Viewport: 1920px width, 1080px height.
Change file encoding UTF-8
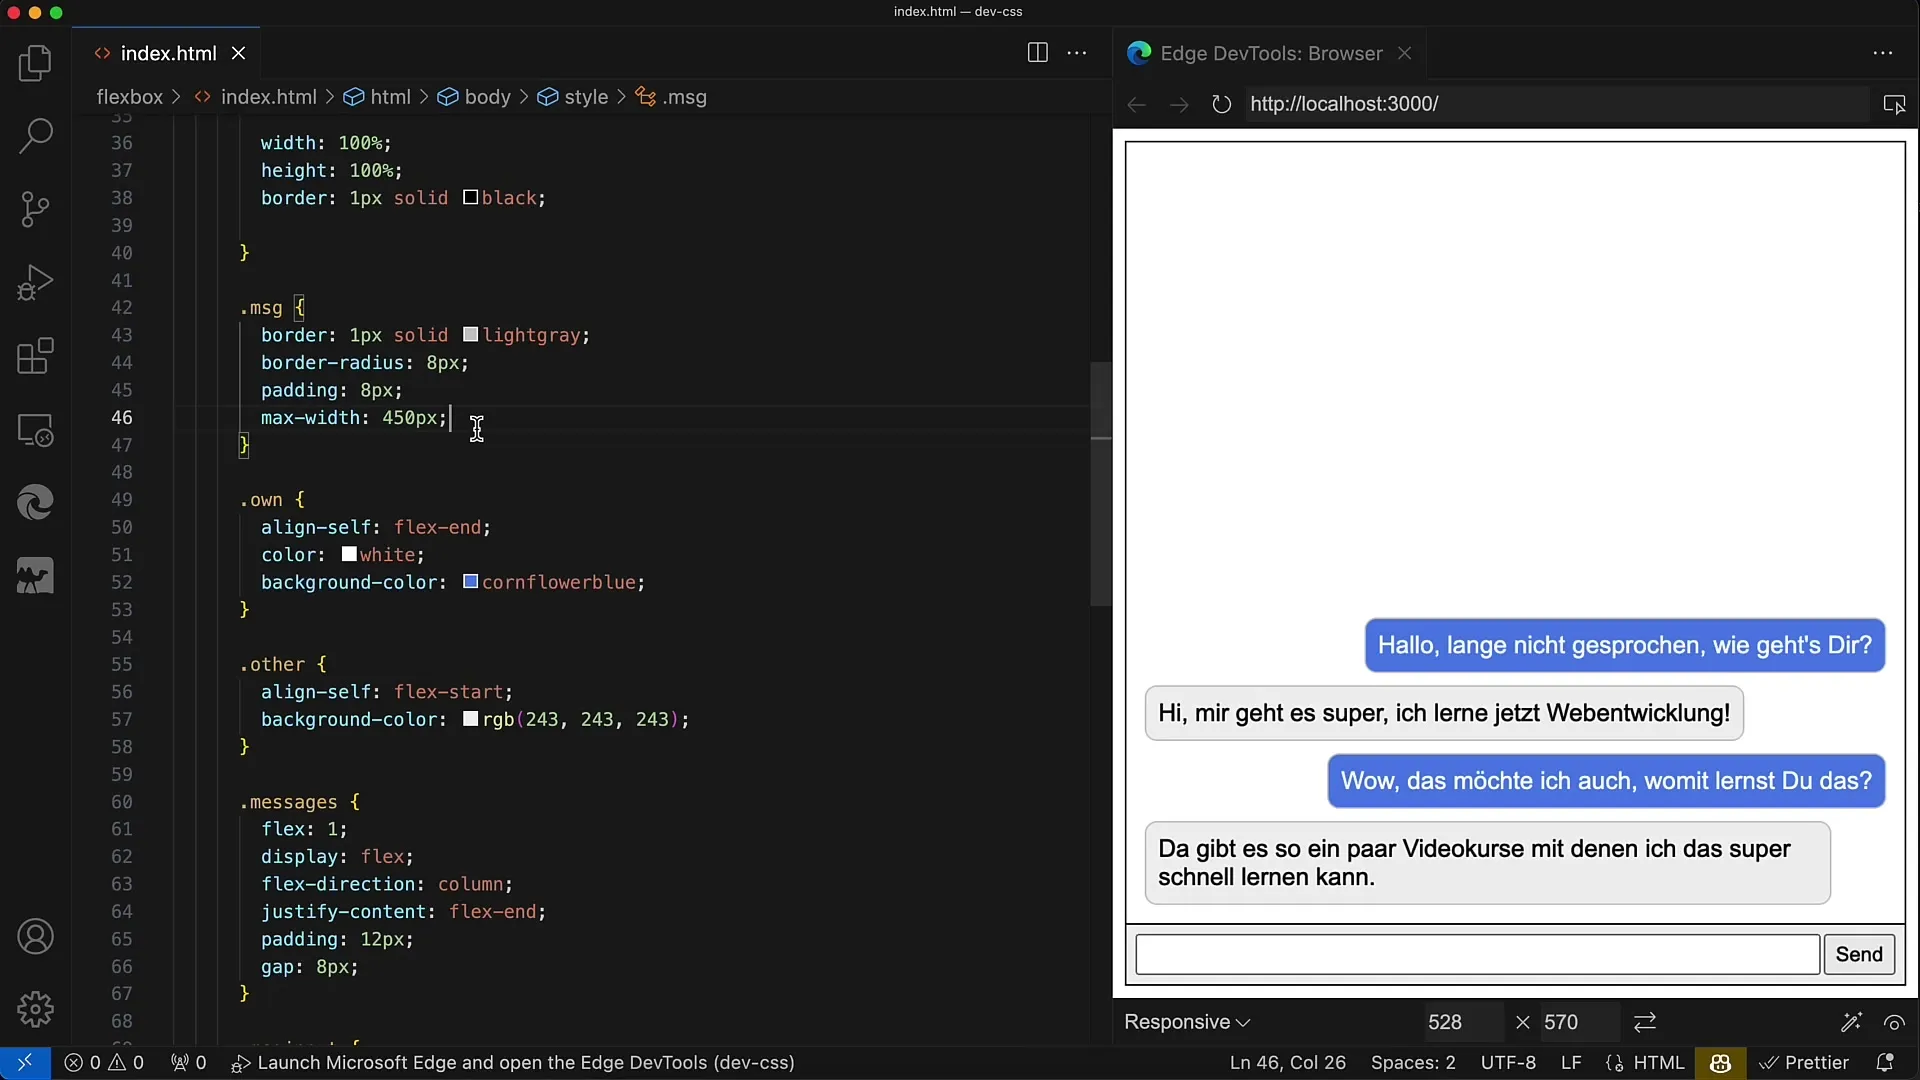[x=1508, y=1062]
